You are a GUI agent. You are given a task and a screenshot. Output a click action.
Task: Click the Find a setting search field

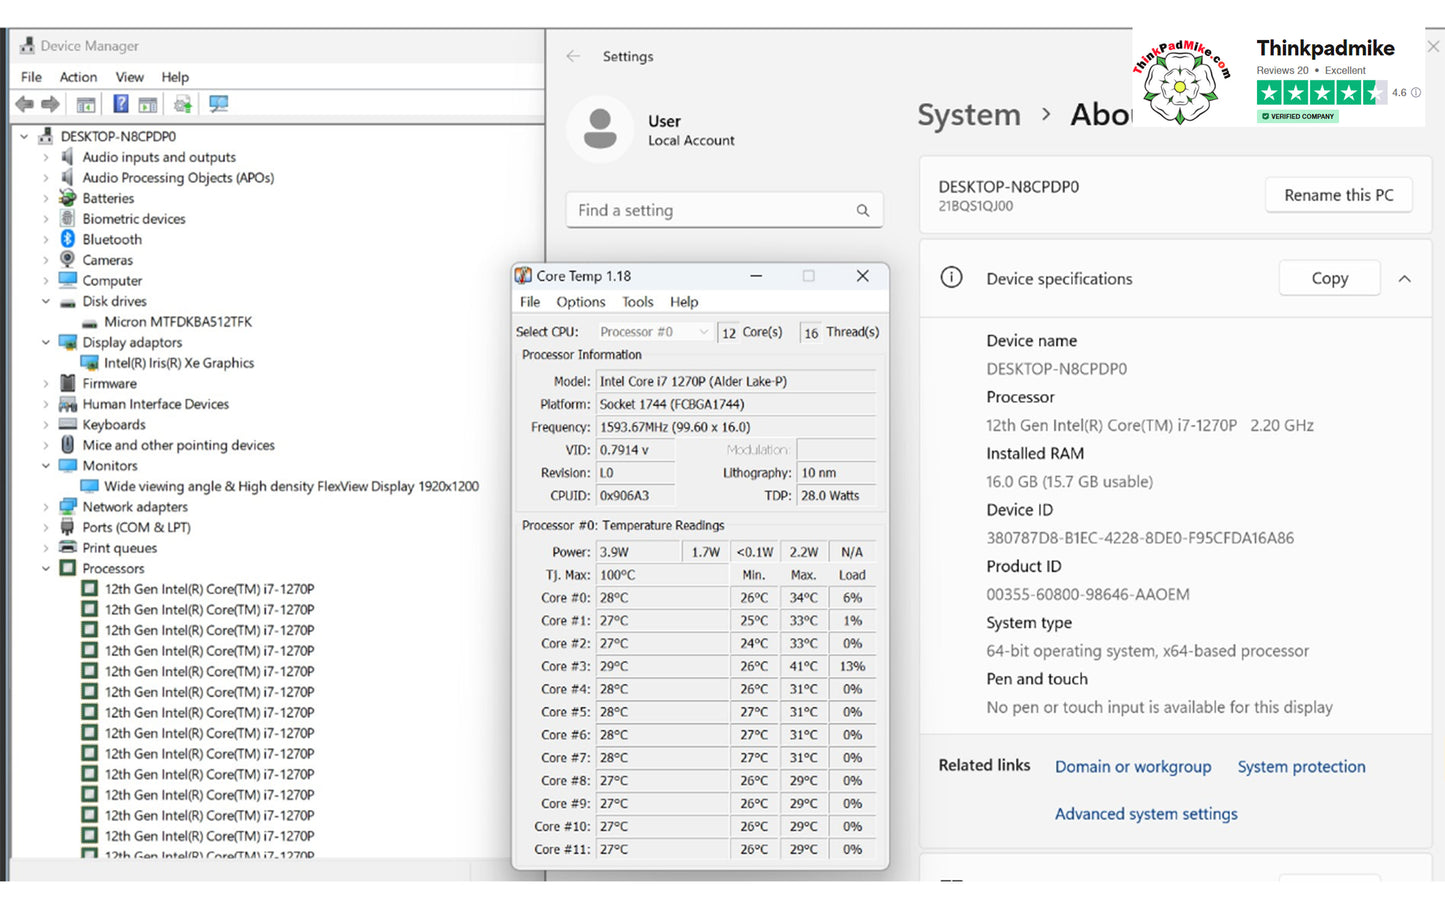click(725, 210)
